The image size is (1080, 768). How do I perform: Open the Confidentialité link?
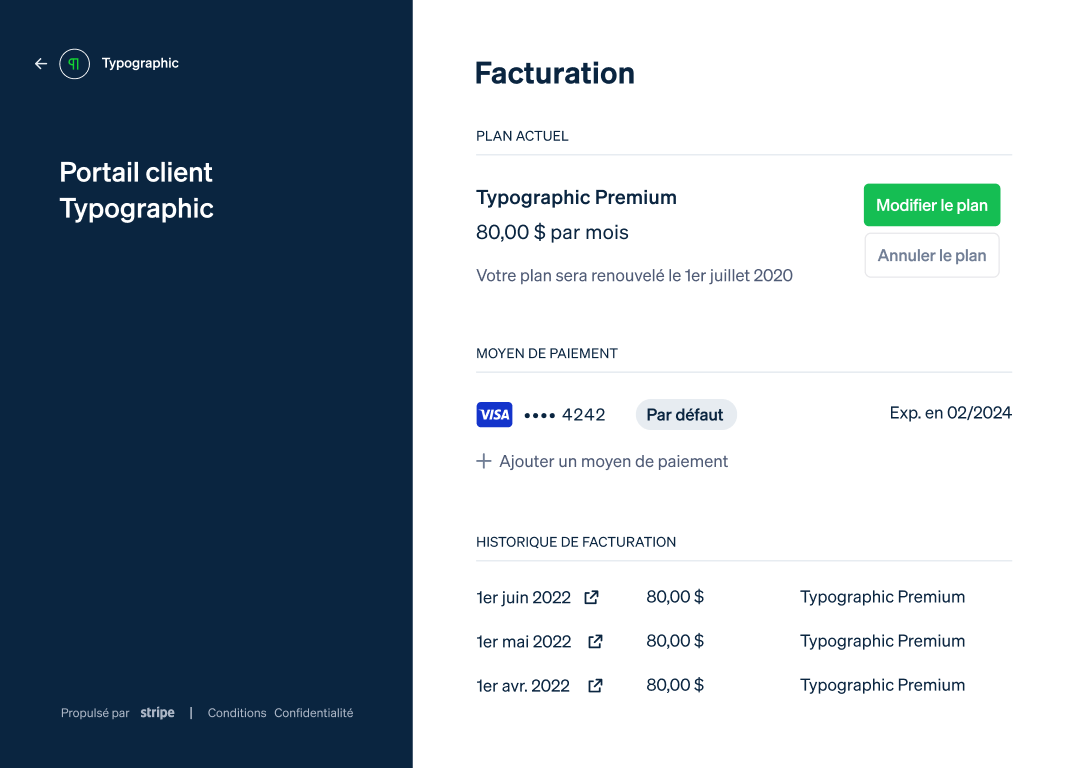pos(313,713)
